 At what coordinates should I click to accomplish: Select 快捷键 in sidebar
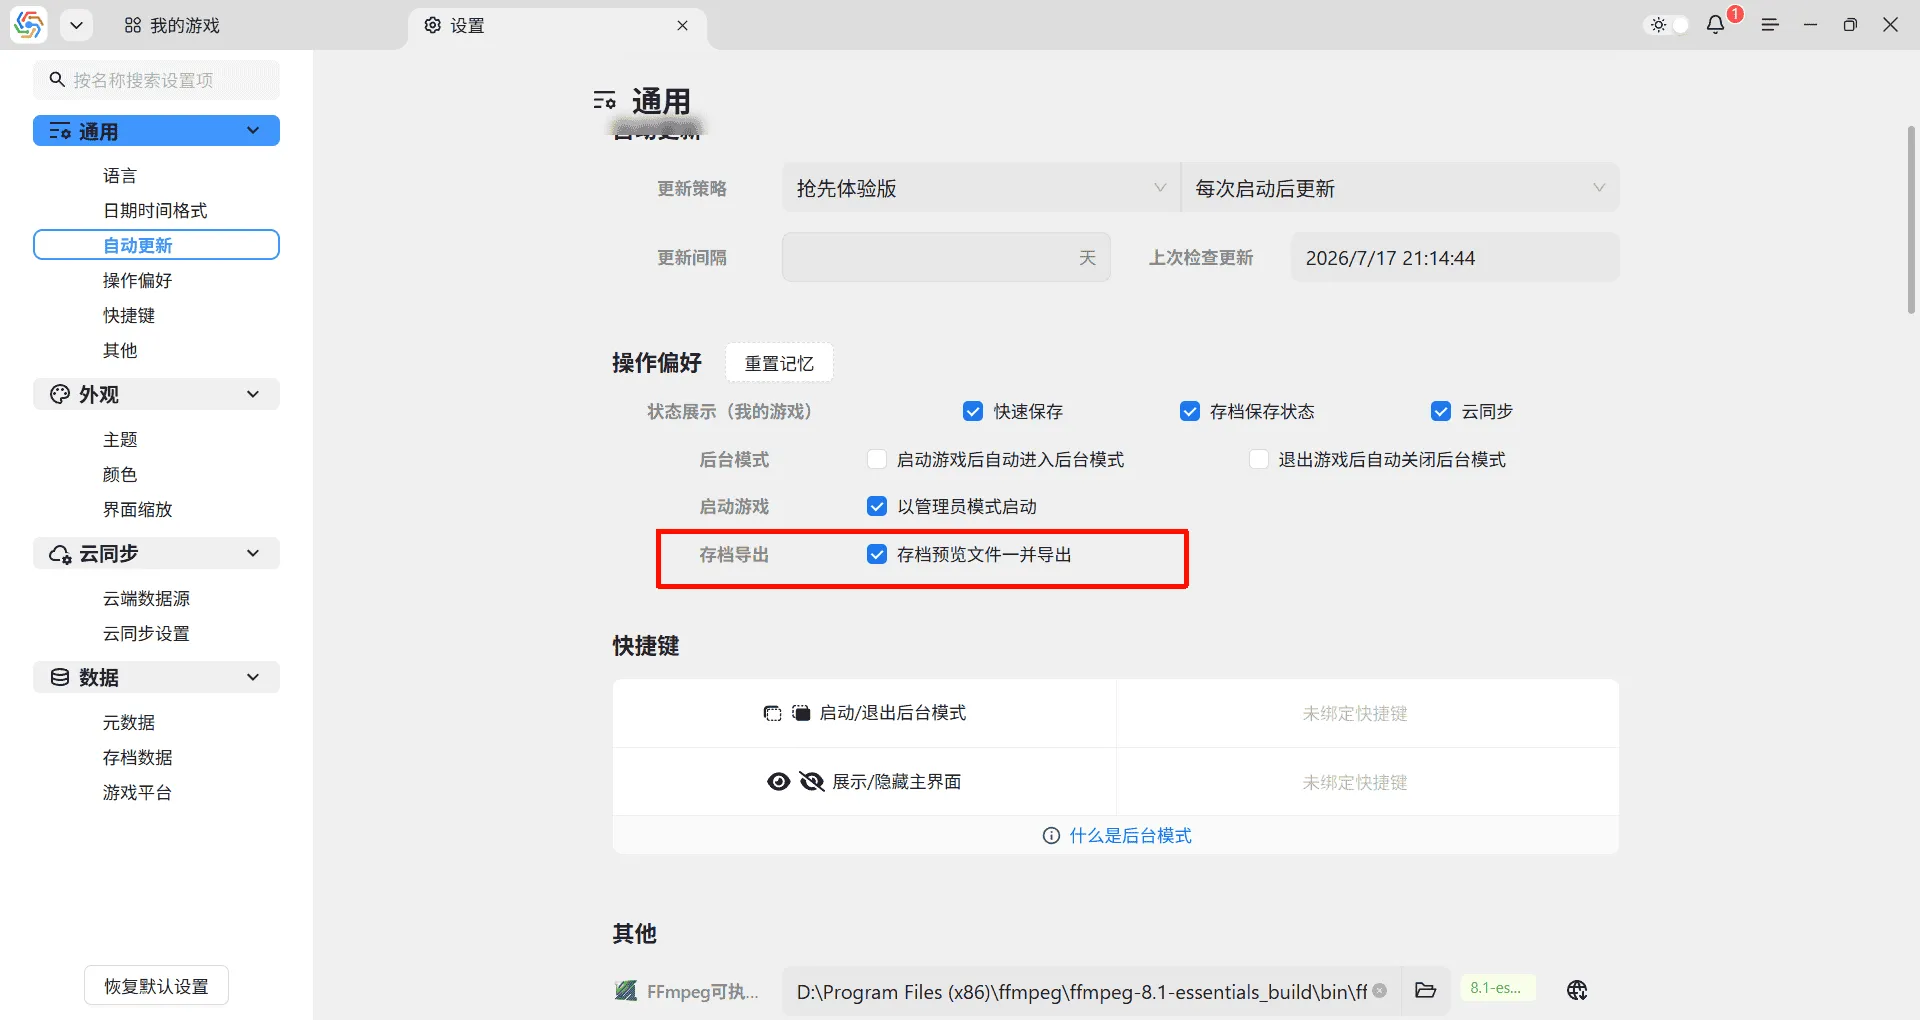[x=129, y=315]
